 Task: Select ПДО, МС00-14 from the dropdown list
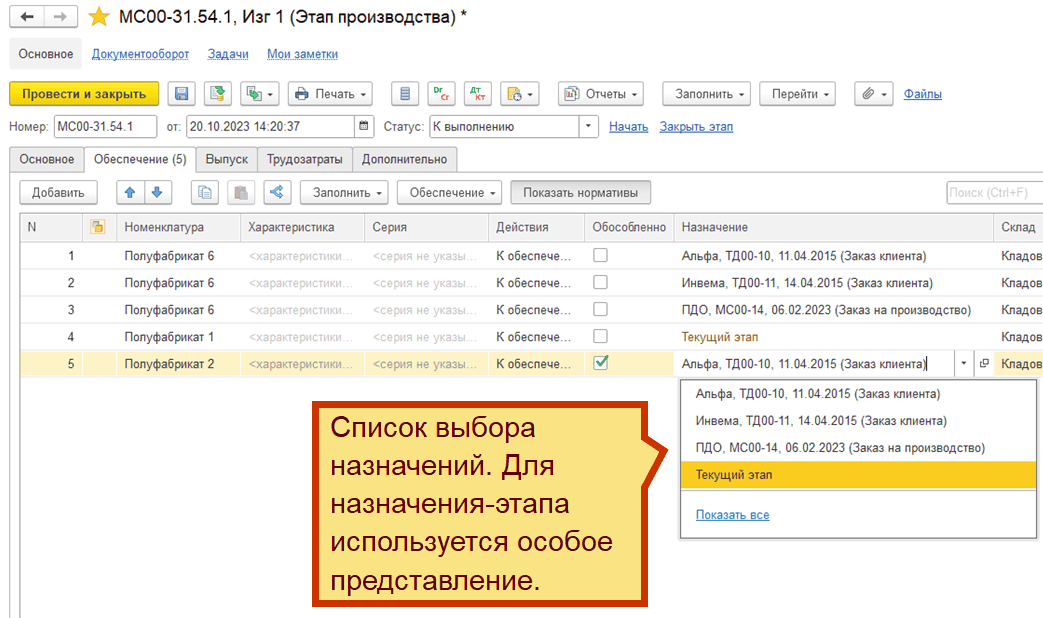click(x=858, y=448)
